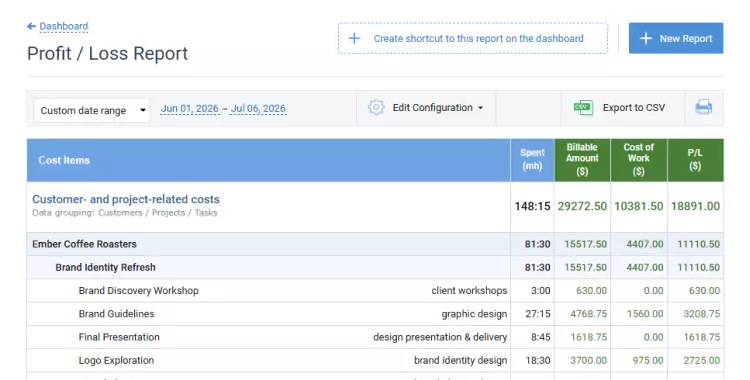Open Customer- and project-related costs heading

pyautogui.click(x=126, y=199)
